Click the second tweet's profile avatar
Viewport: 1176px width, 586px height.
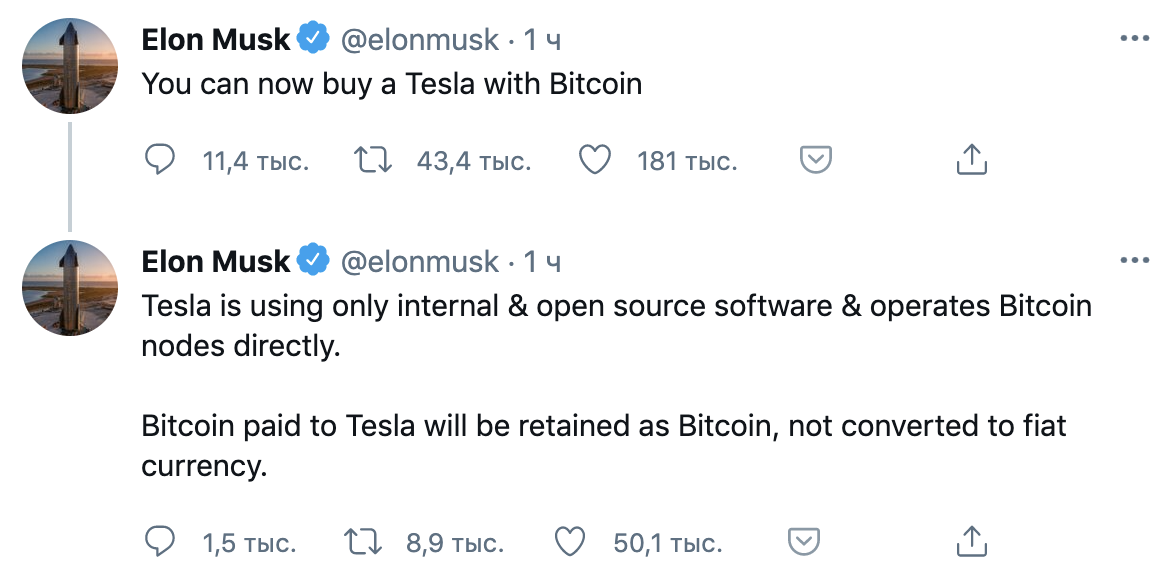coord(70,288)
